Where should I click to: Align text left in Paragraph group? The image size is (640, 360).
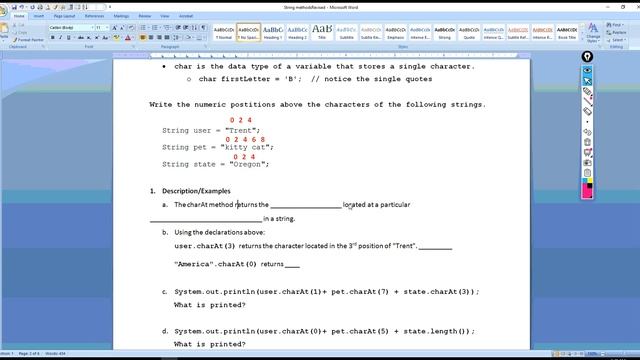142,38
